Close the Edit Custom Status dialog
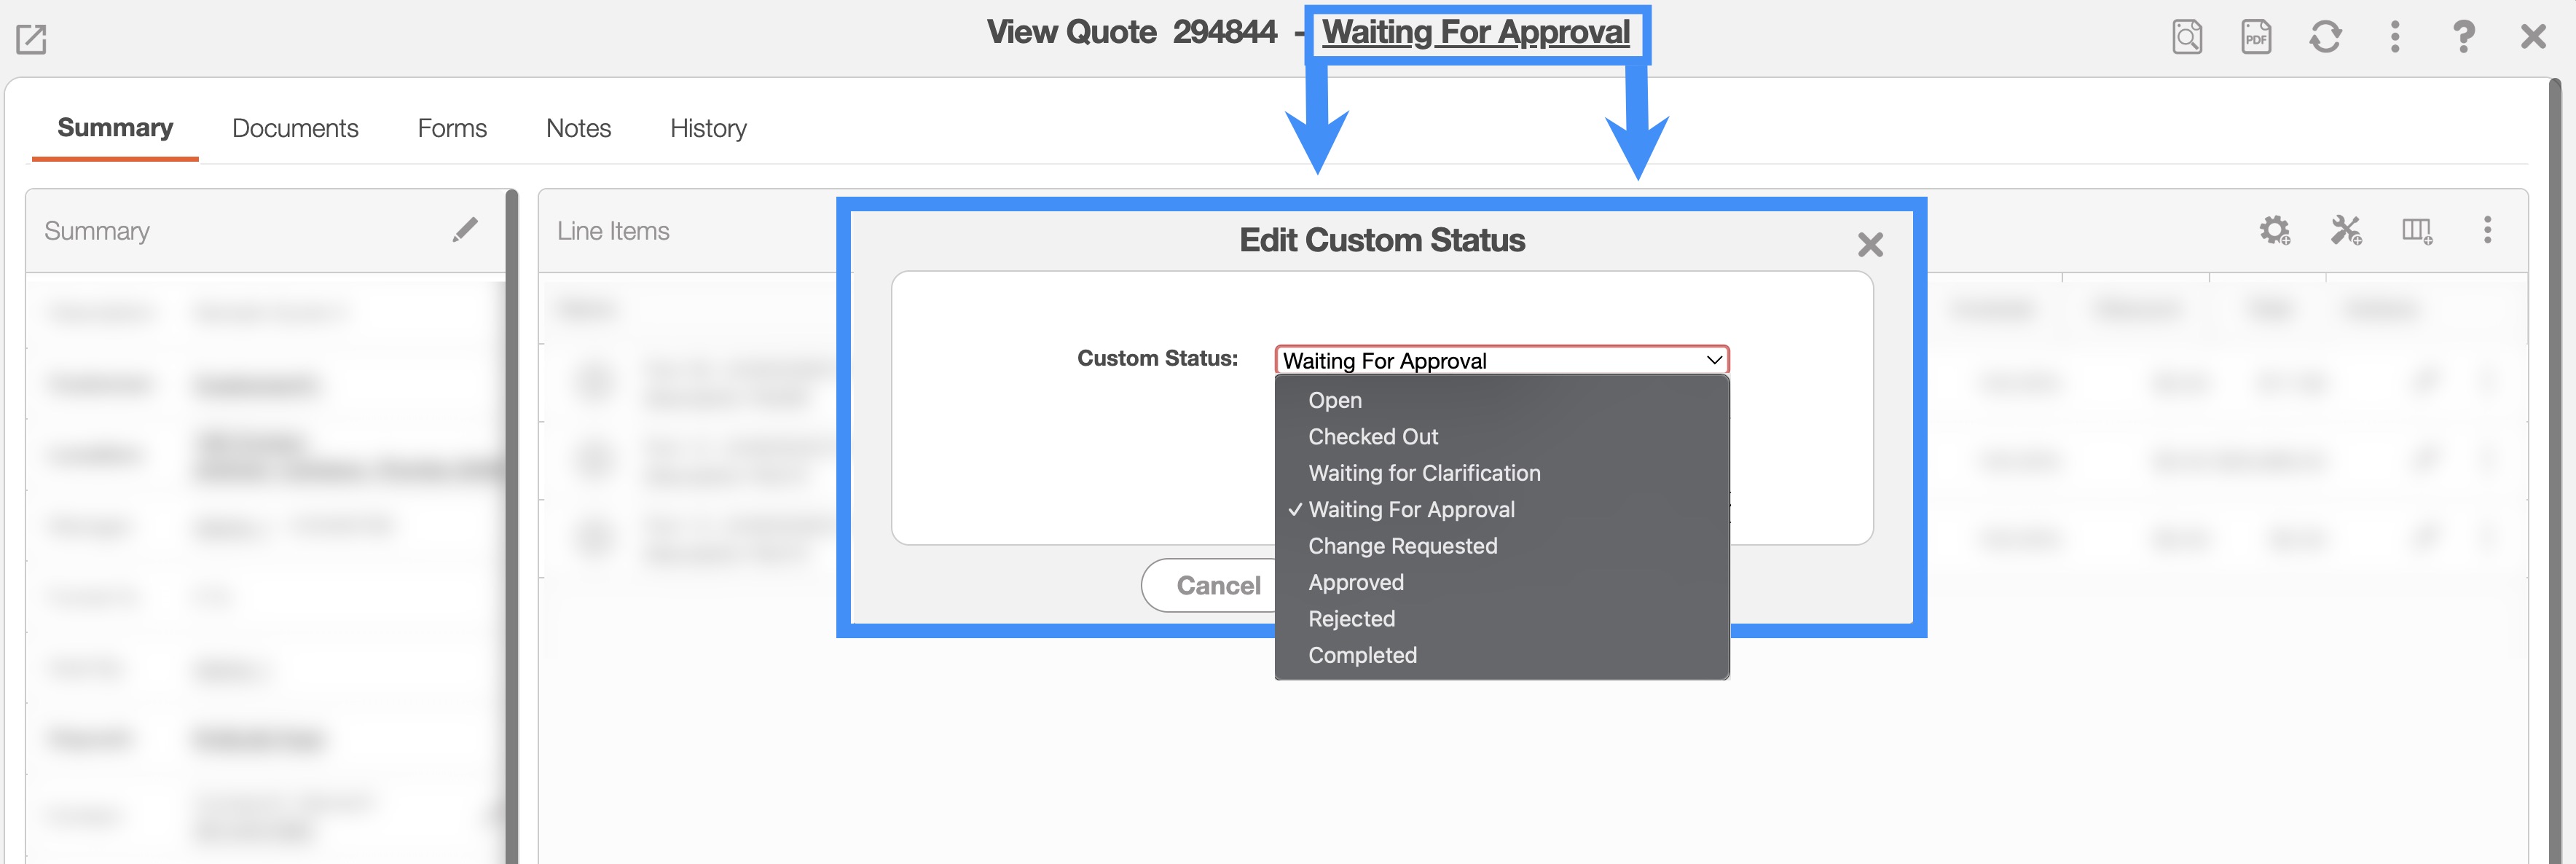The height and width of the screenshot is (864, 2576). [1869, 244]
